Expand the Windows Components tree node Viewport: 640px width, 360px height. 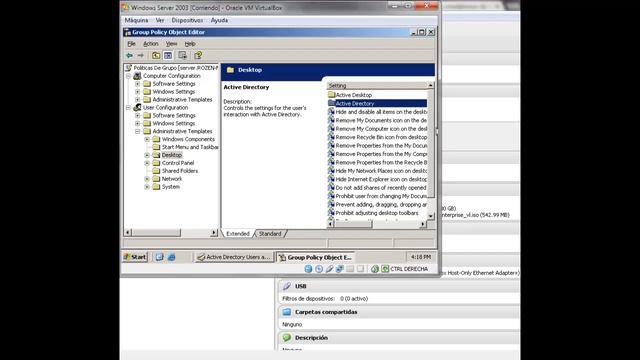click(147, 139)
